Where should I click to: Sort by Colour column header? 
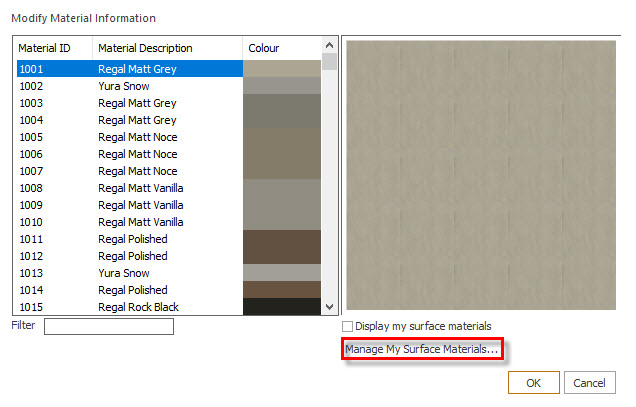coord(264,48)
